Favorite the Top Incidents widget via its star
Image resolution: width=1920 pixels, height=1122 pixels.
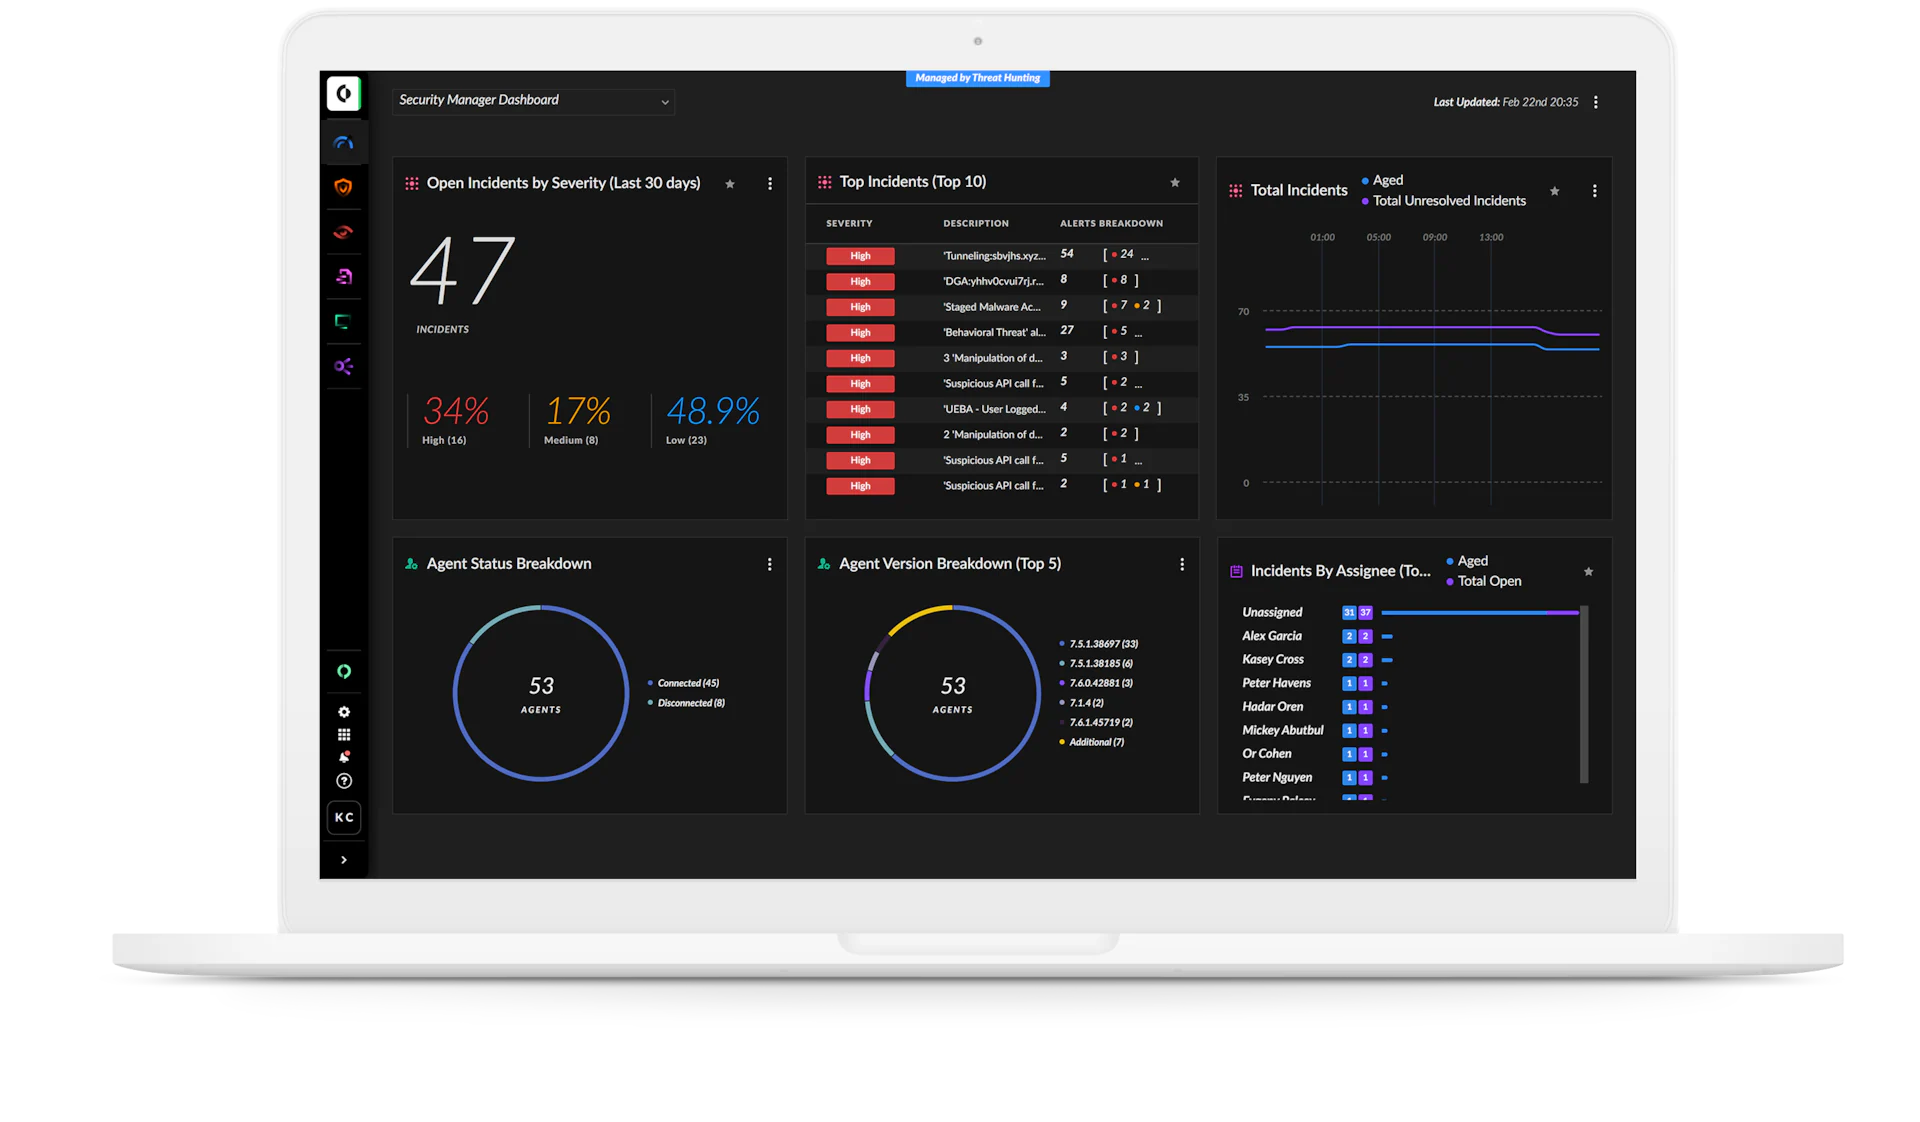(1174, 182)
